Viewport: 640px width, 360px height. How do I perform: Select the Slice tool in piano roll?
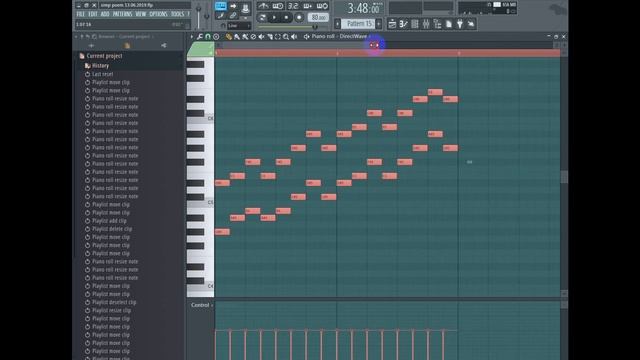pos(270,37)
